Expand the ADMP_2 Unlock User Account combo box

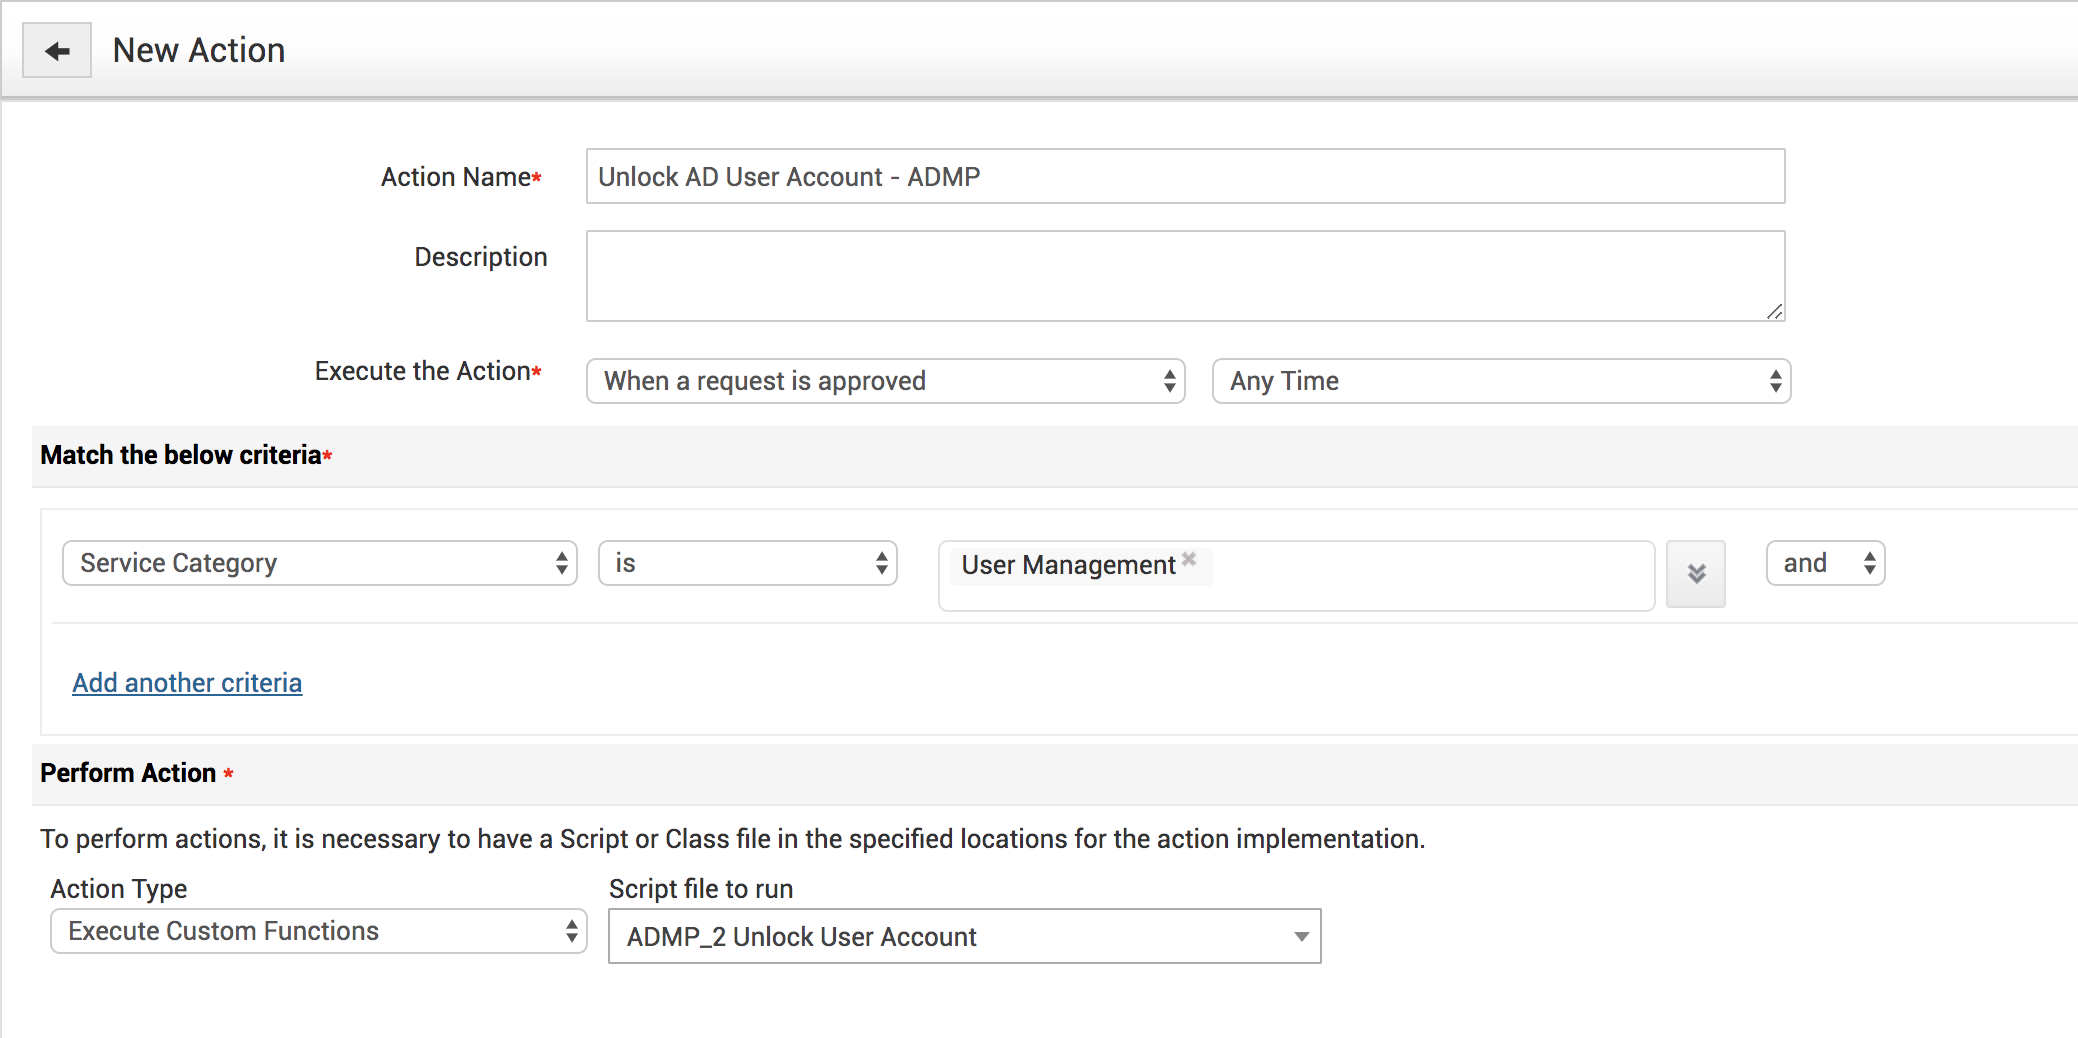[x=1300, y=937]
